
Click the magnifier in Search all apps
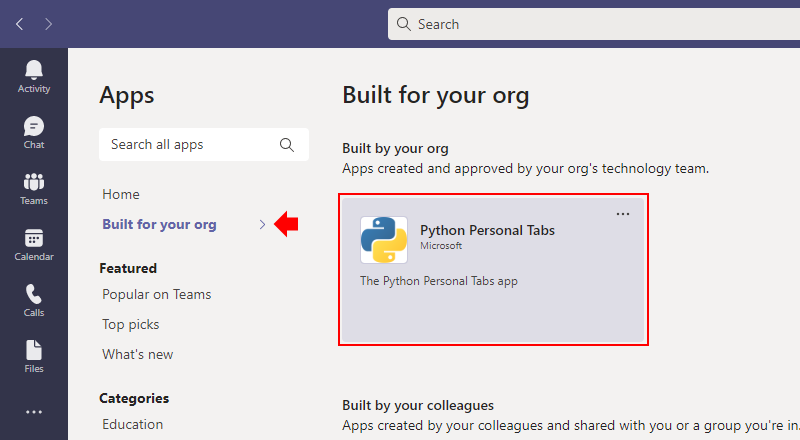[287, 145]
